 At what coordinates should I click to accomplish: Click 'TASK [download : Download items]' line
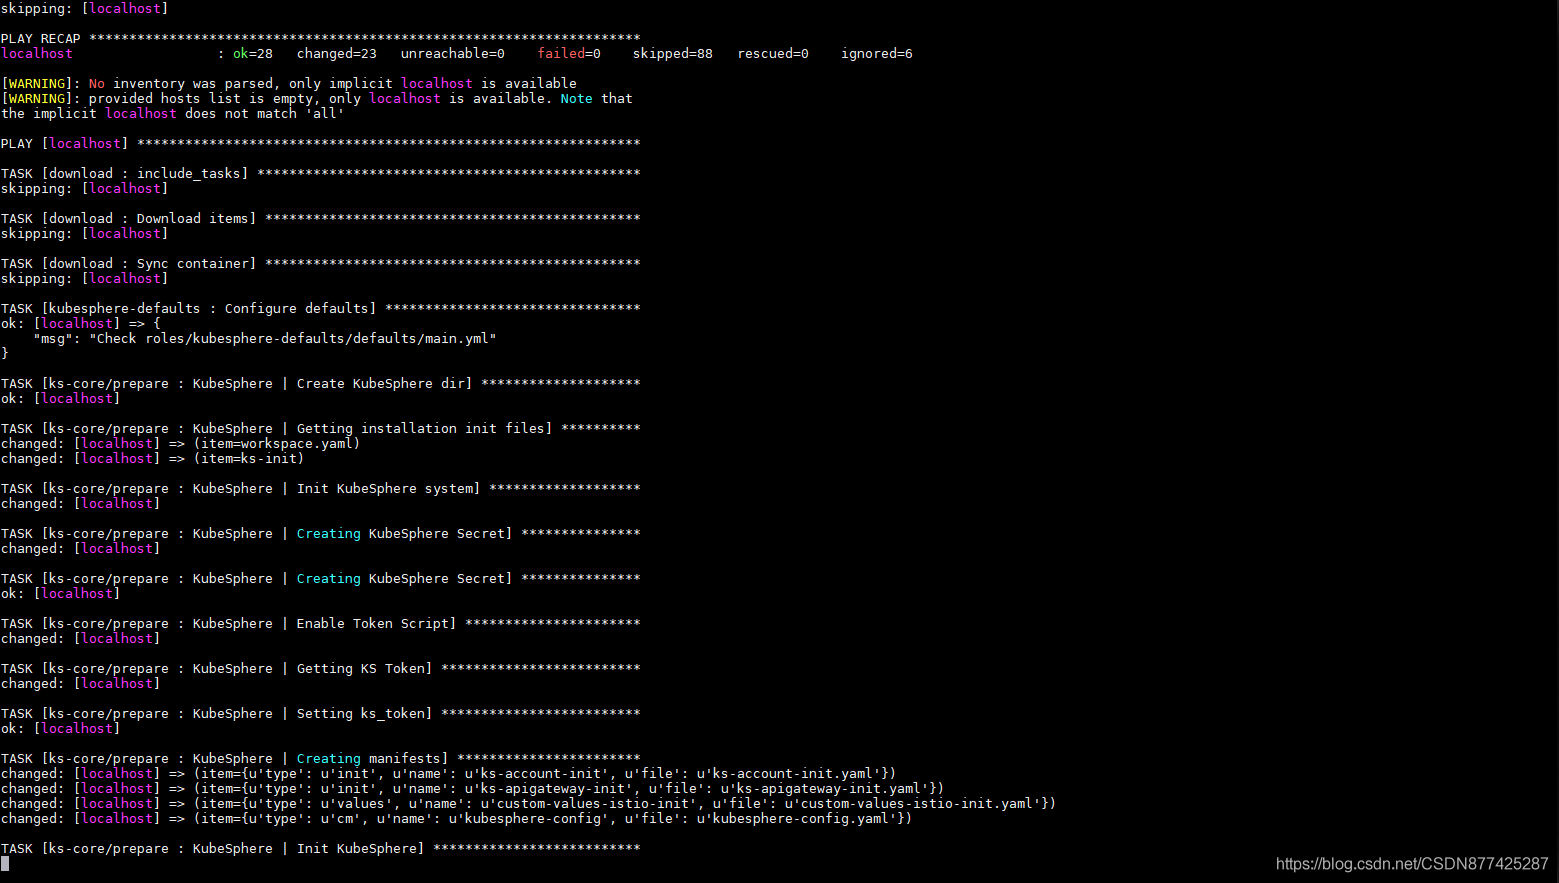tap(320, 219)
